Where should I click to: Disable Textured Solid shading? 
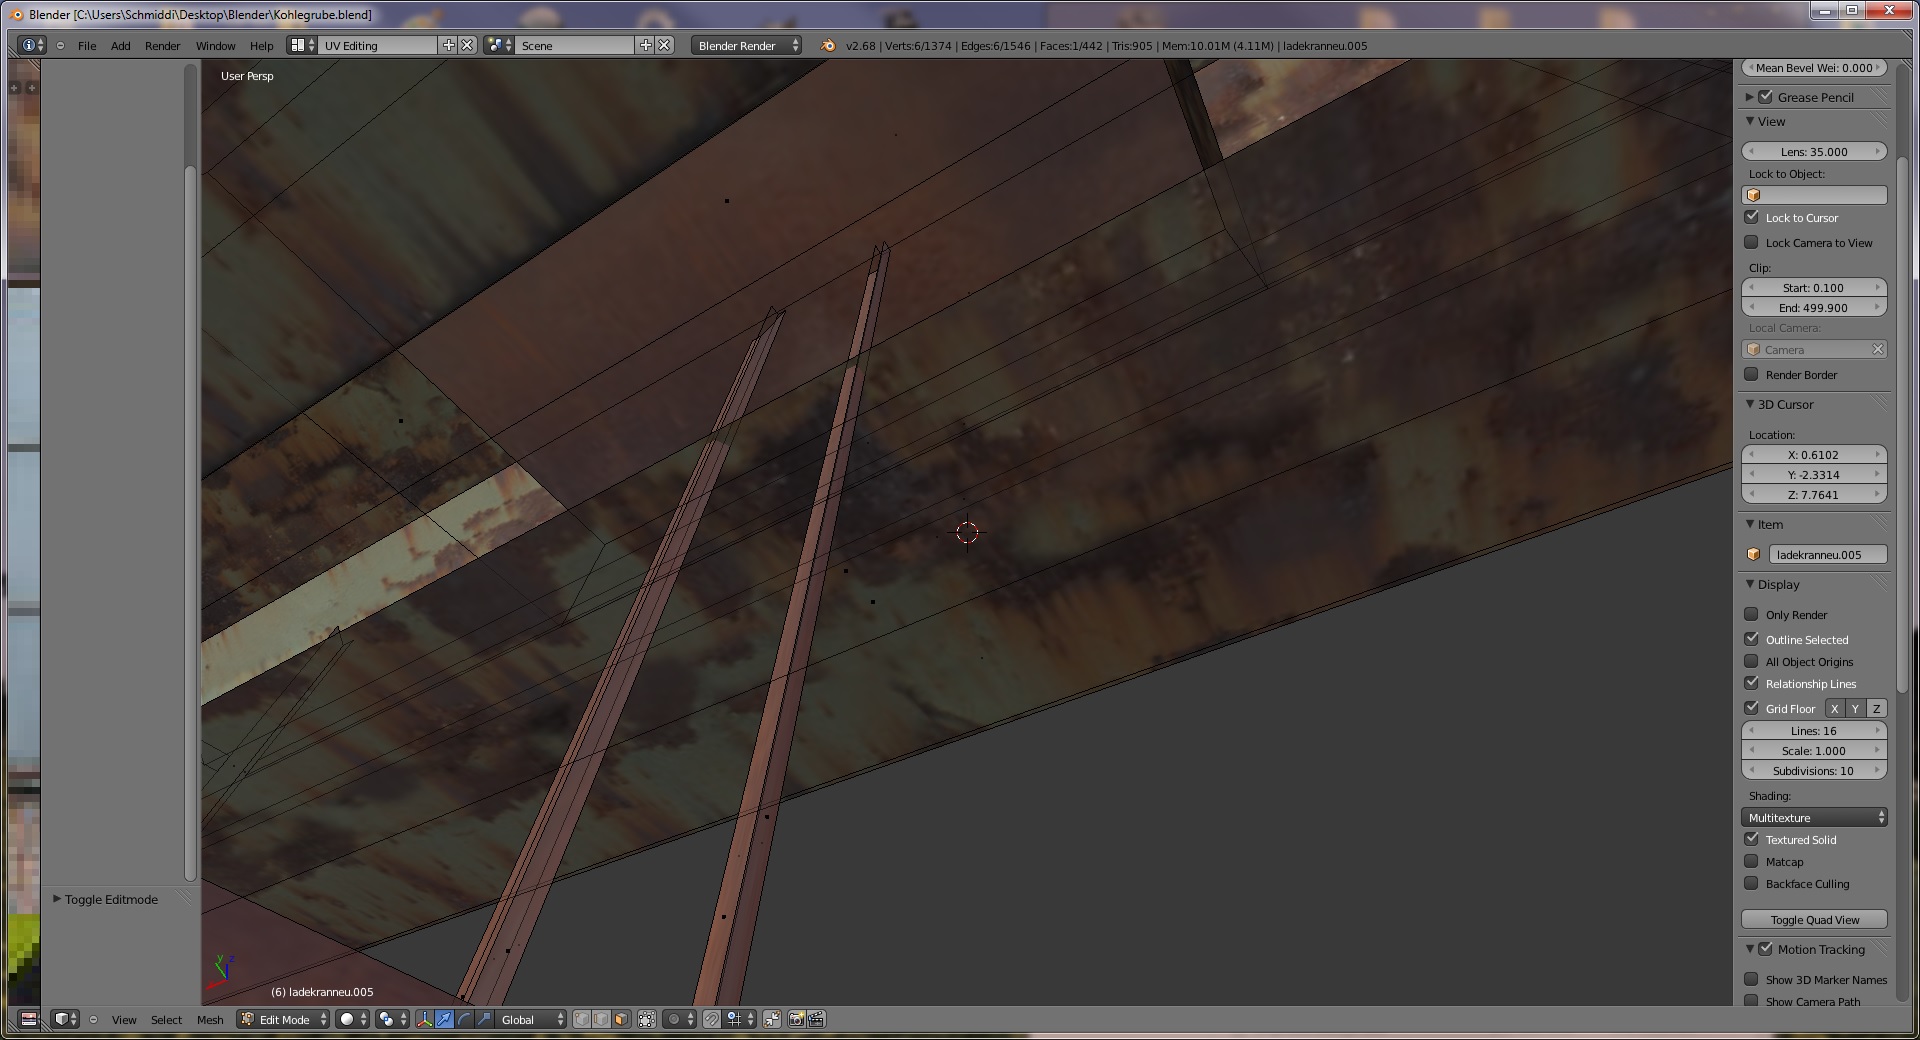click(x=1751, y=839)
